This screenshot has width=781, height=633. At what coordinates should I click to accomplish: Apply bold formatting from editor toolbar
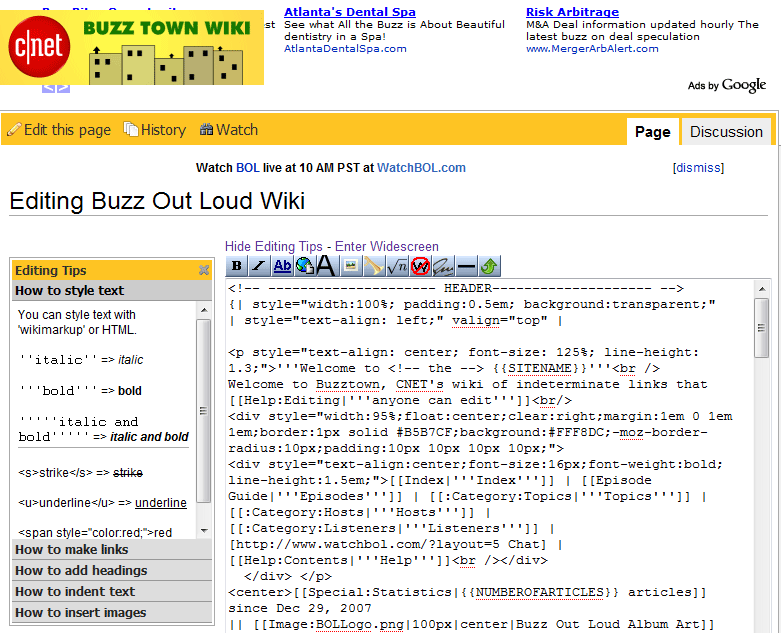(x=237, y=266)
